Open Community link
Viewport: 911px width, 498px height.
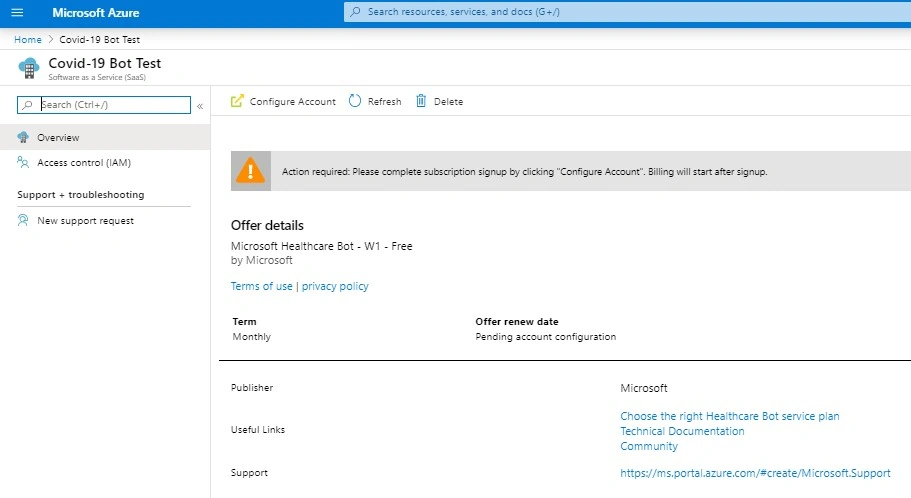(x=649, y=446)
